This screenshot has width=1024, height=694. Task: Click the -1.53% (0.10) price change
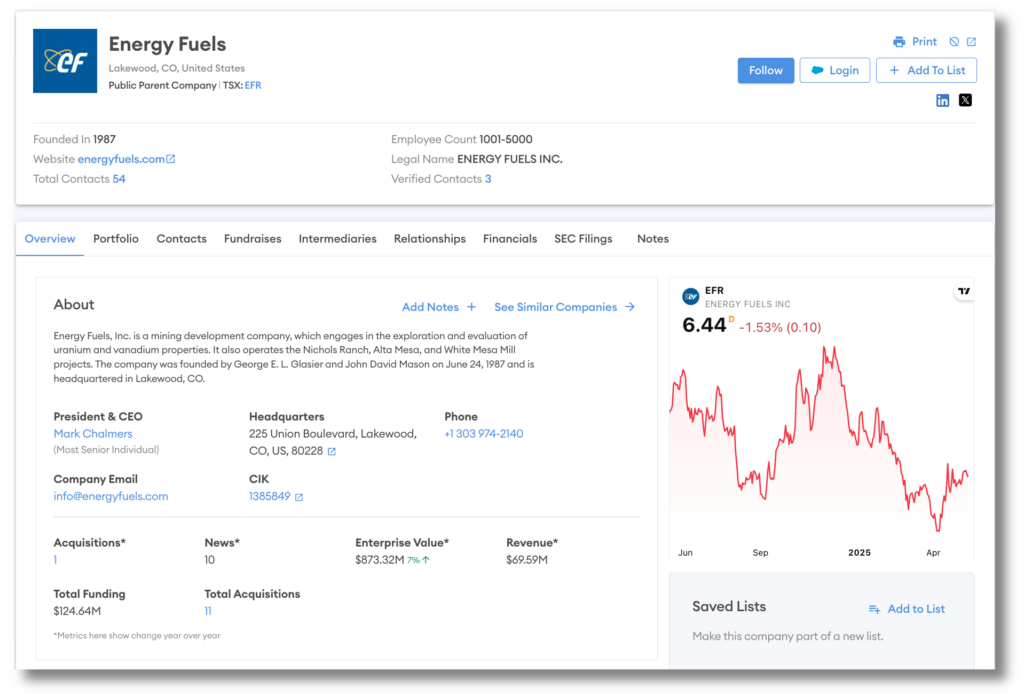(780, 328)
